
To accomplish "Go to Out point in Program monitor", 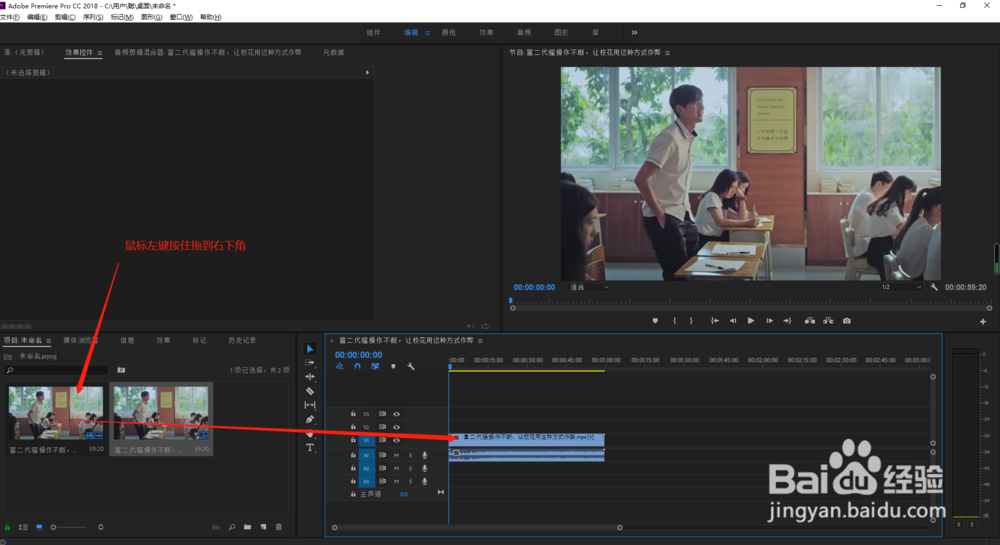I will click(788, 321).
